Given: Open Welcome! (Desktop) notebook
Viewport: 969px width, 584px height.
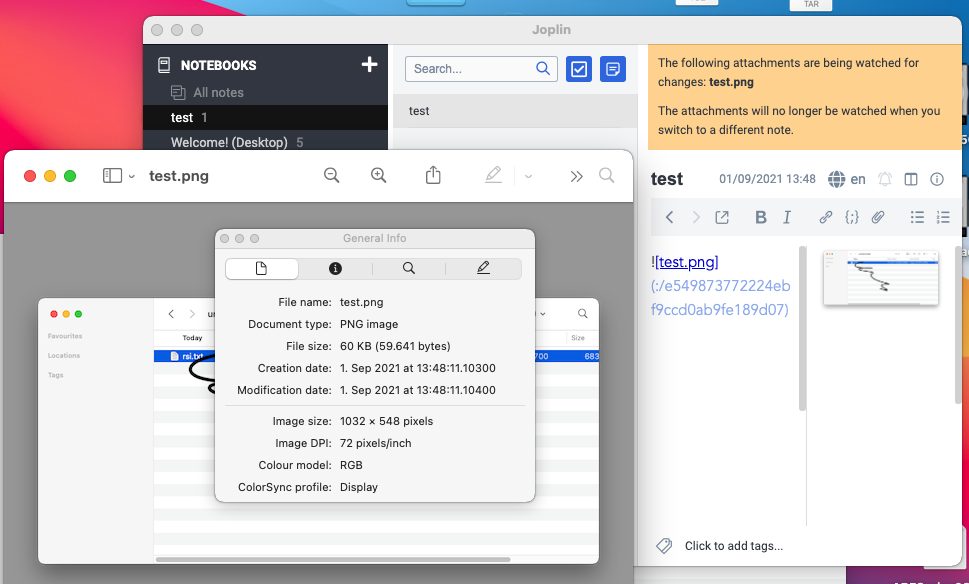Looking at the screenshot, I should 266,142.
